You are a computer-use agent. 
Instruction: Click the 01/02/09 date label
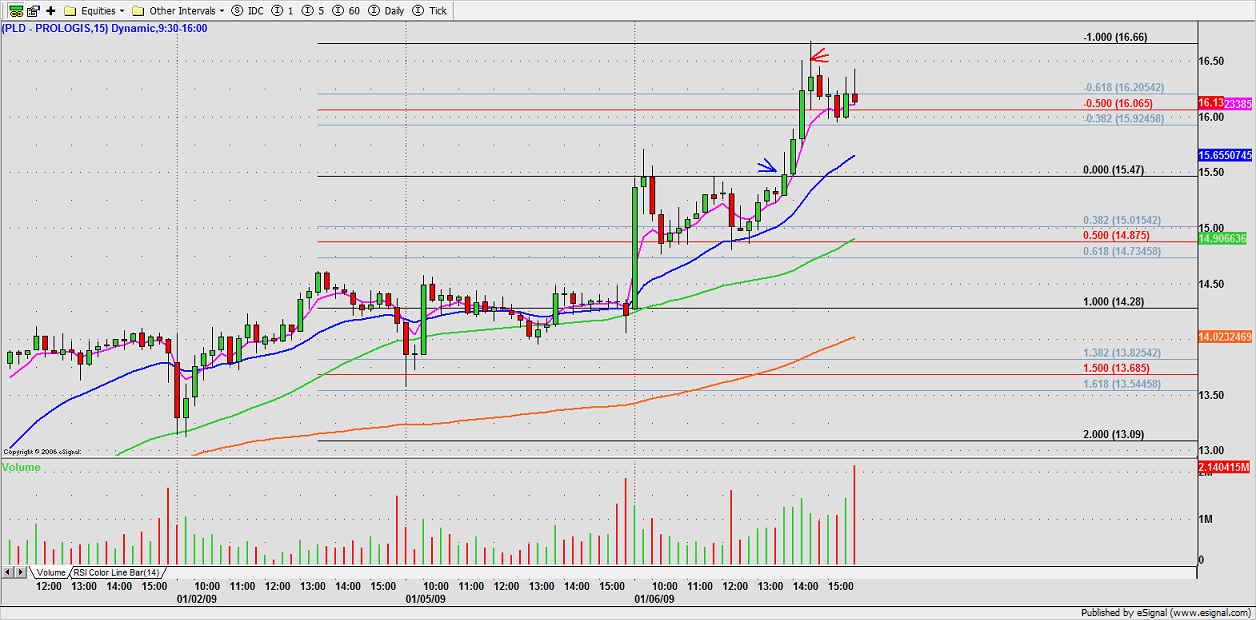(x=196, y=600)
